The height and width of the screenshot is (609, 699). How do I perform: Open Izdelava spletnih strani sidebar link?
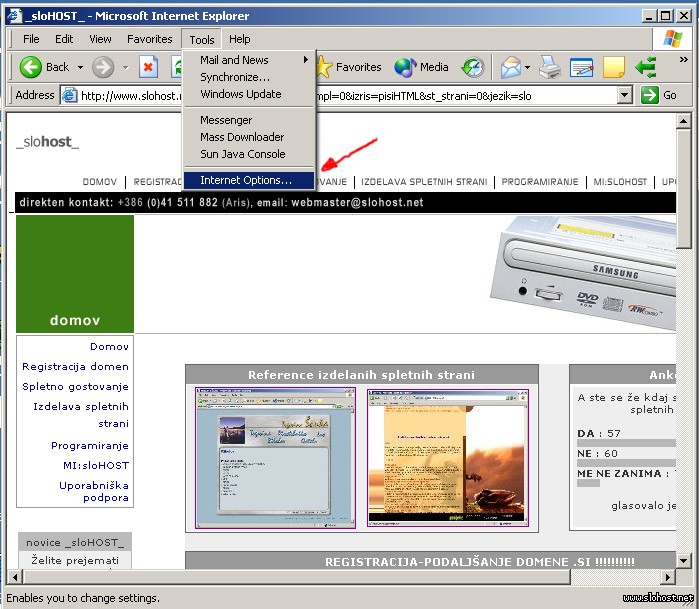pos(81,415)
